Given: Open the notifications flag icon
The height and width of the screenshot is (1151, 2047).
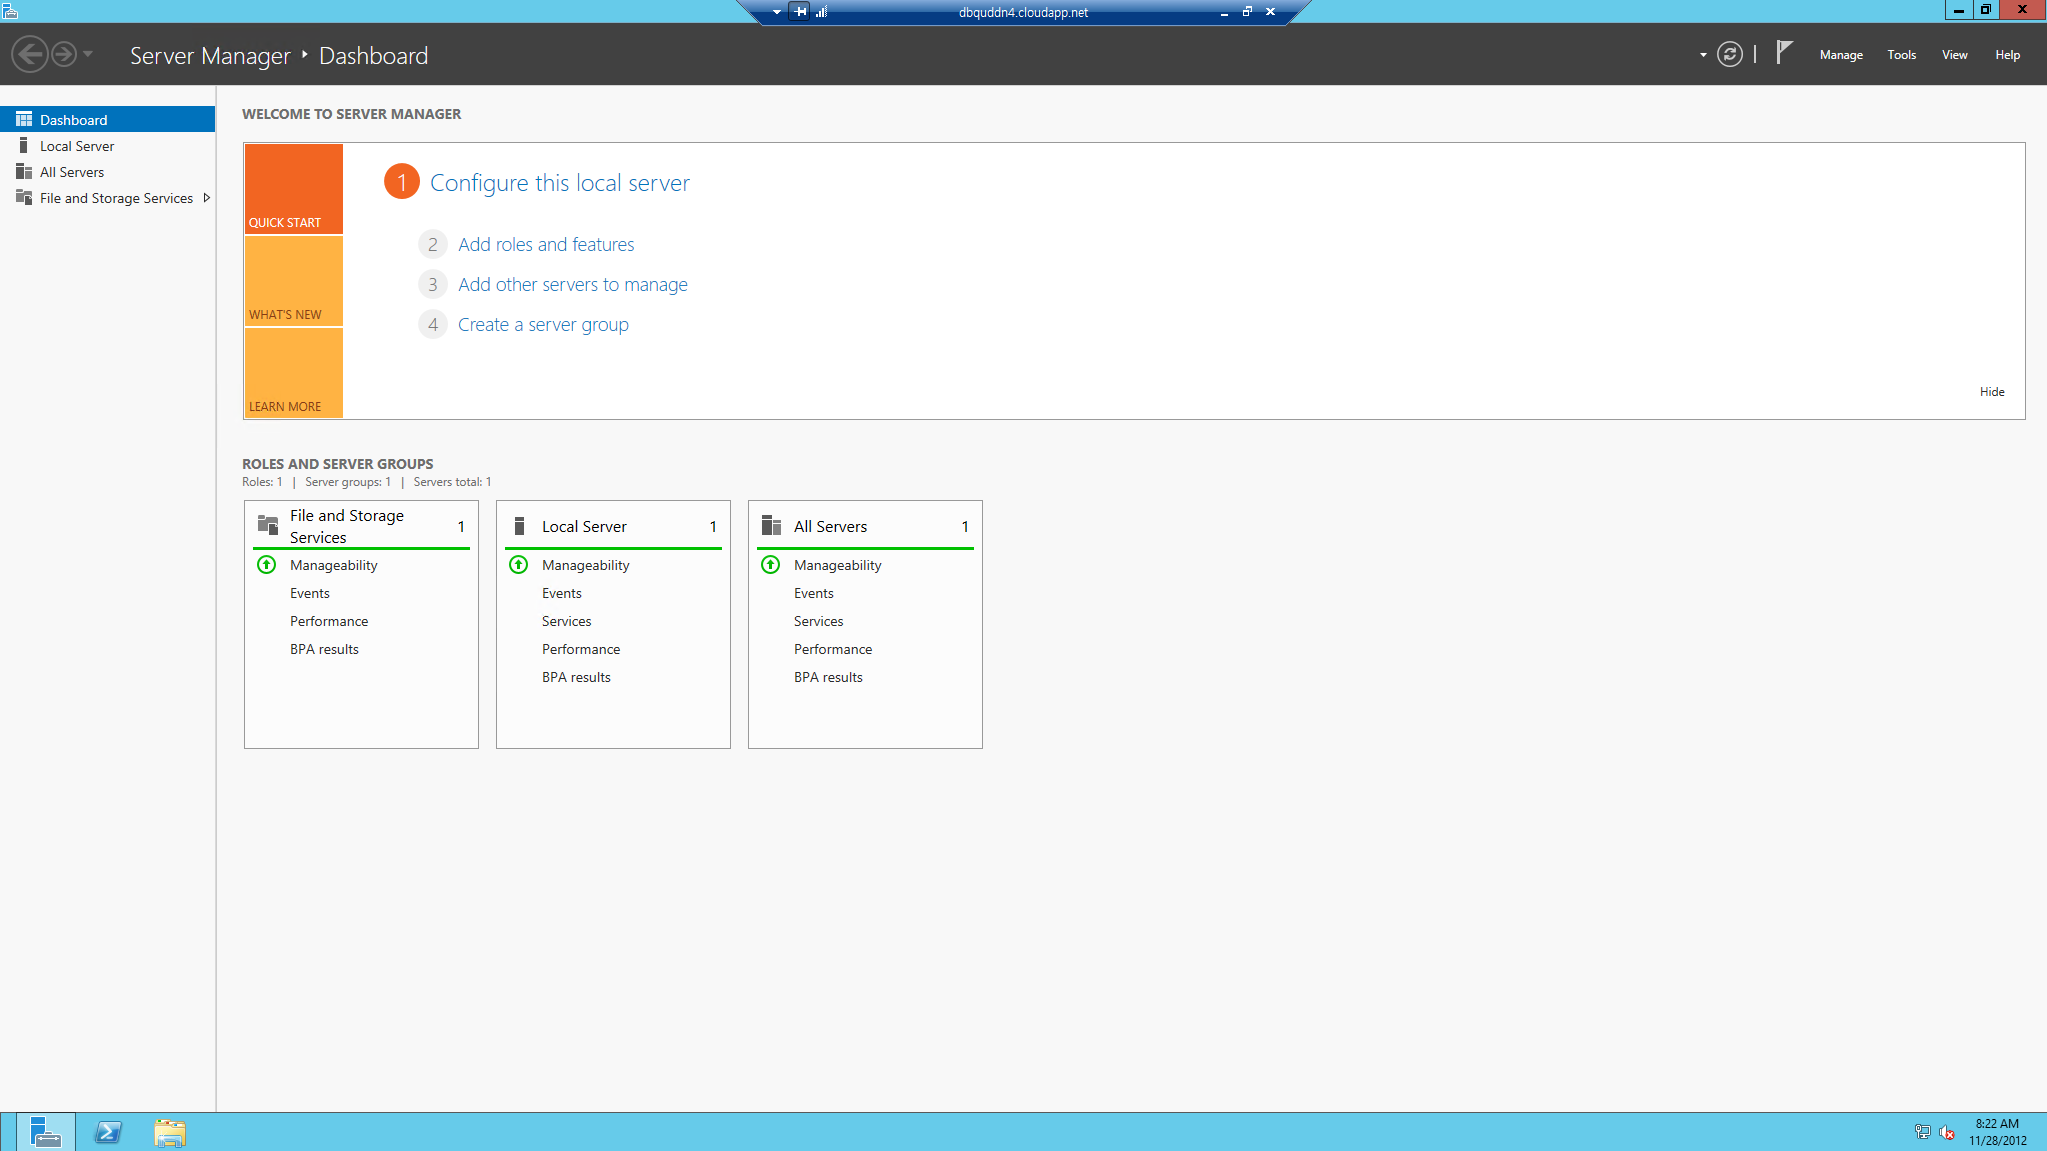Looking at the screenshot, I should (x=1784, y=52).
